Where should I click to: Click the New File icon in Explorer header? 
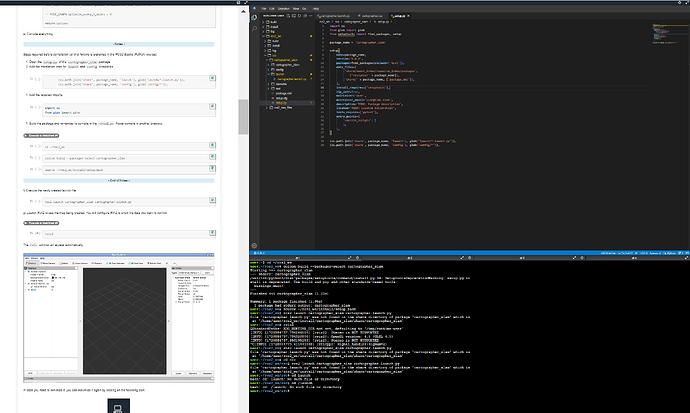point(288,16)
